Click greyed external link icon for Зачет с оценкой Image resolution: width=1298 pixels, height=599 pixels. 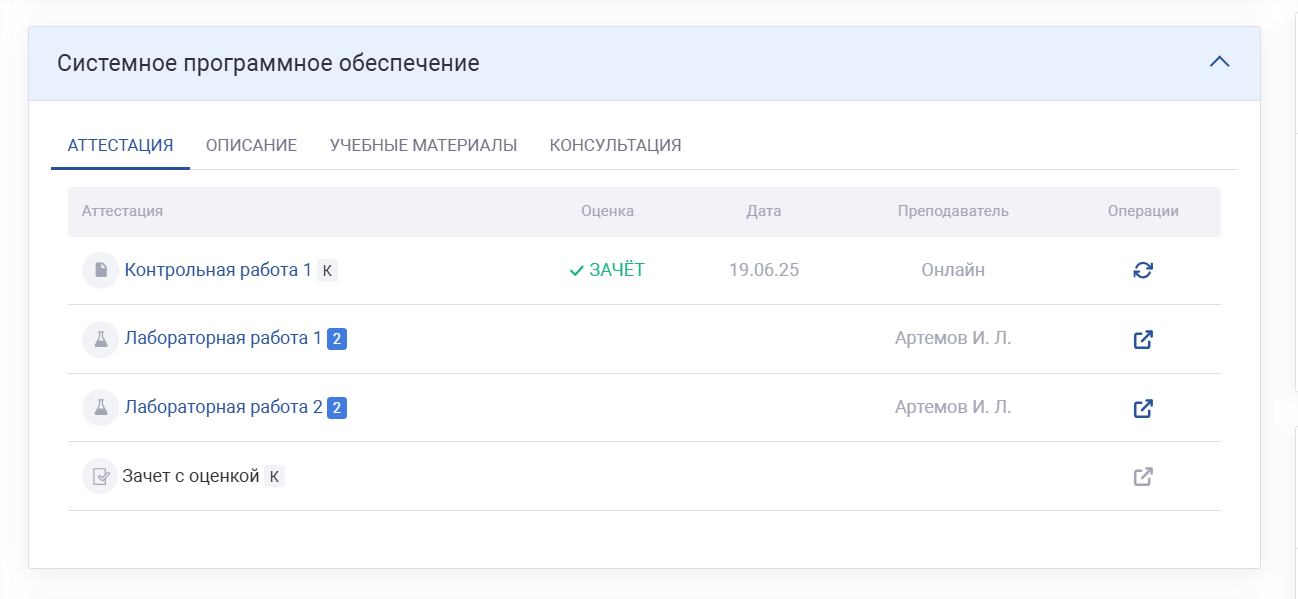point(1143,477)
